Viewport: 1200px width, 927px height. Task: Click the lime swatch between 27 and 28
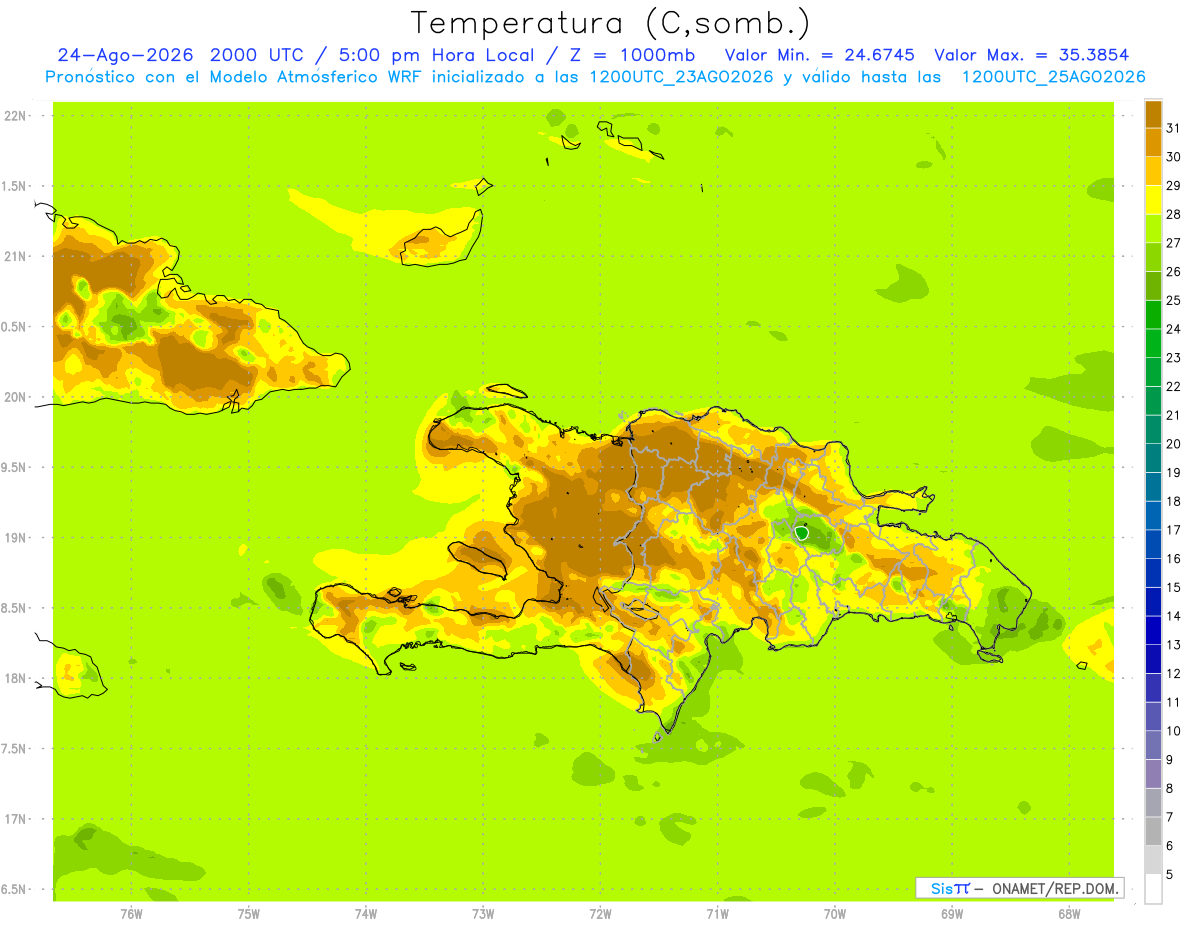pyautogui.click(x=1153, y=228)
